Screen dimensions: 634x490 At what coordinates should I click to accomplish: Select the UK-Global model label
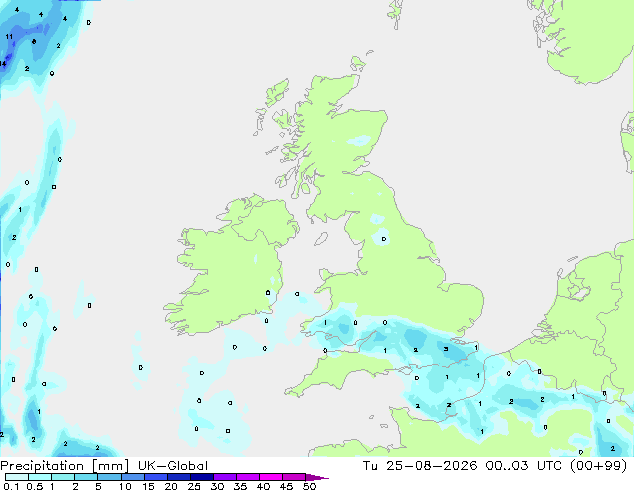(173, 466)
